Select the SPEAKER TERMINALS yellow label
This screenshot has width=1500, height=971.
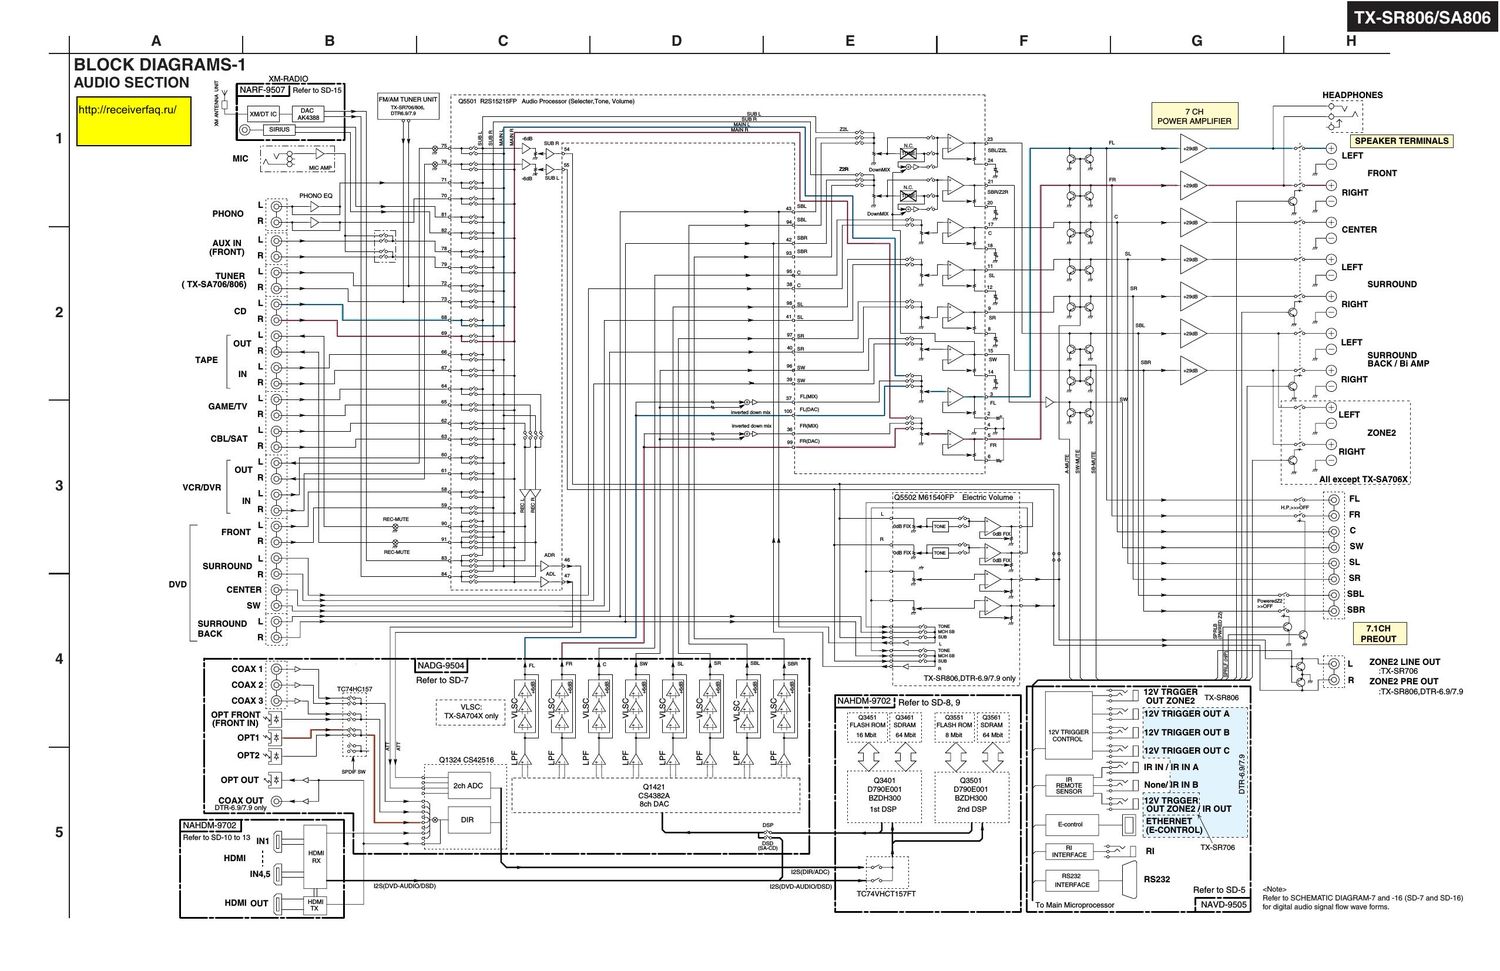pyautogui.click(x=1401, y=141)
